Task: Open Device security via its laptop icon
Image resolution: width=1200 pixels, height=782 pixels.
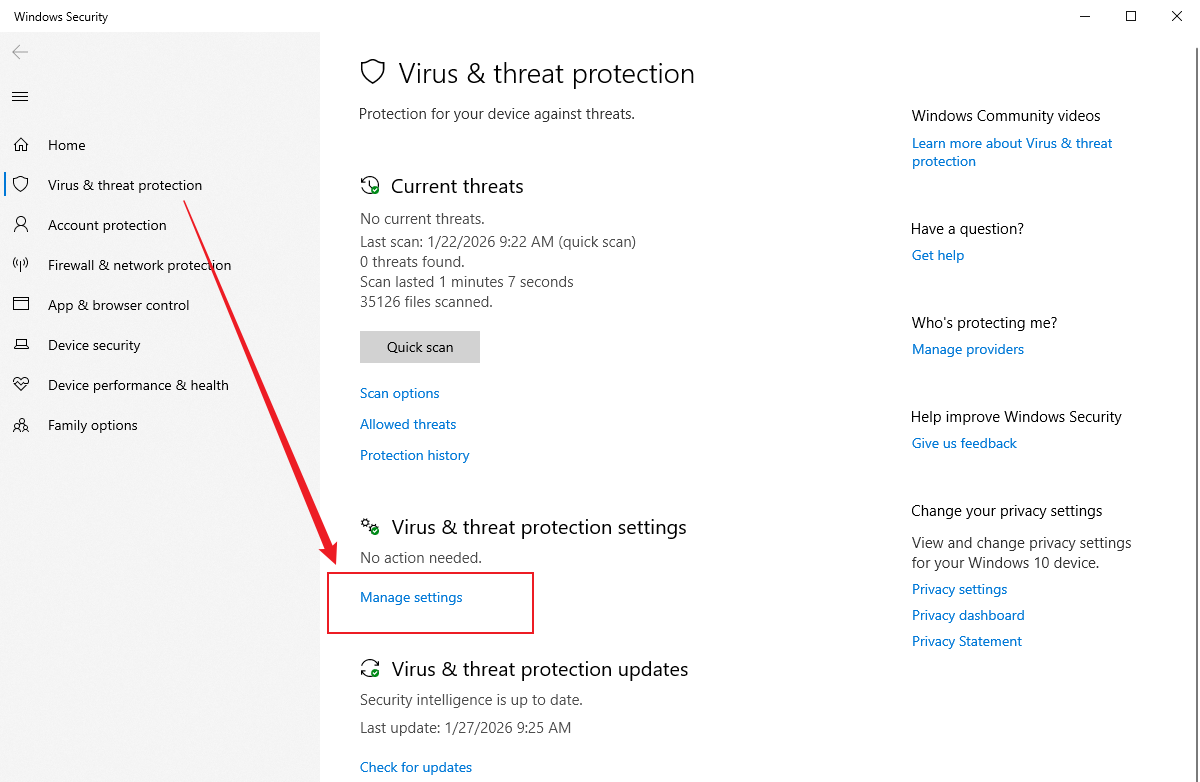Action: coord(21,344)
